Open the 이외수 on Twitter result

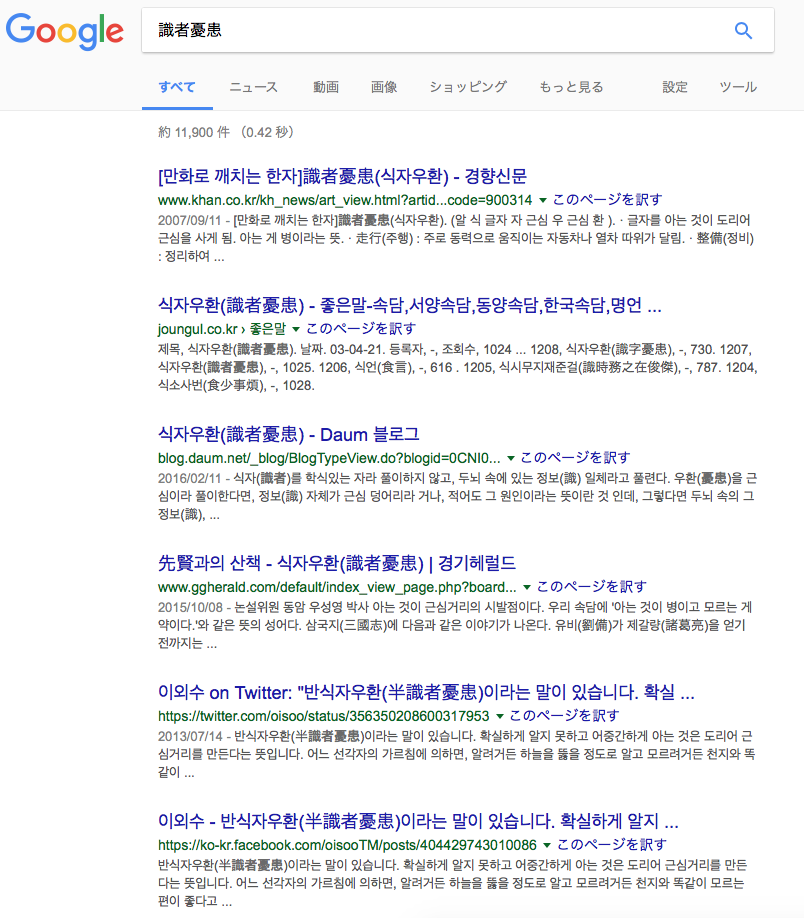coord(426,693)
